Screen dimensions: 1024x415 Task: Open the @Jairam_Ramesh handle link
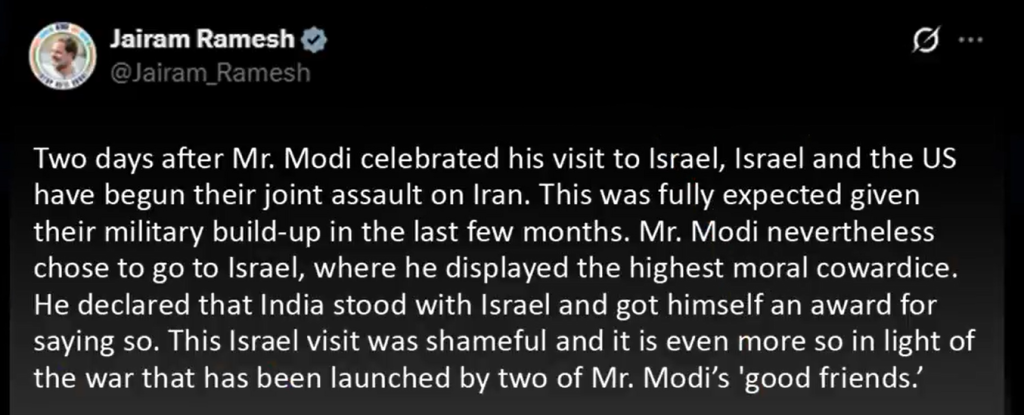[x=196, y=73]
